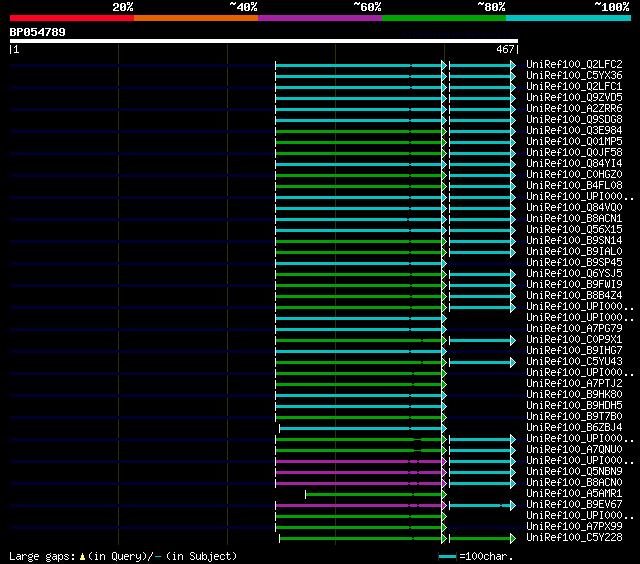640x564 pixels.
Task: Click the red 20% identity color segment
Action: 72,18
